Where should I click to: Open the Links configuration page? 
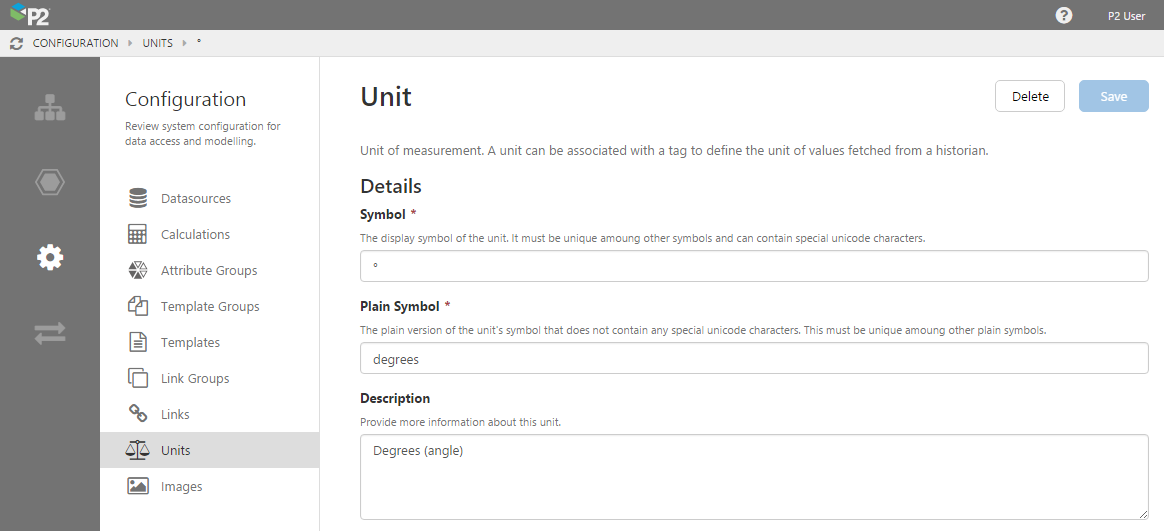[175, 415]
